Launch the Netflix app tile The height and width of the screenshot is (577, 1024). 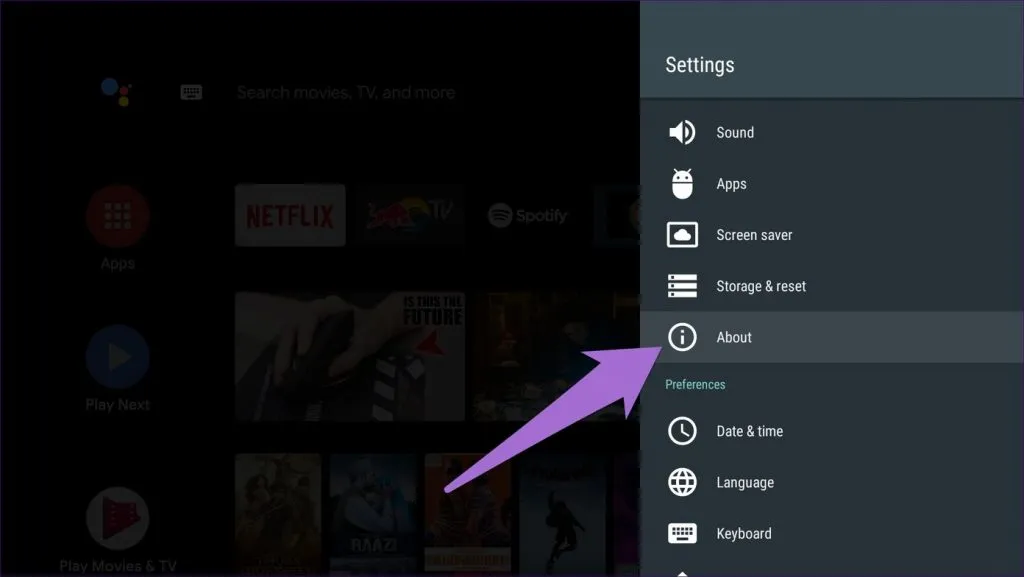[x=290, y=215]
